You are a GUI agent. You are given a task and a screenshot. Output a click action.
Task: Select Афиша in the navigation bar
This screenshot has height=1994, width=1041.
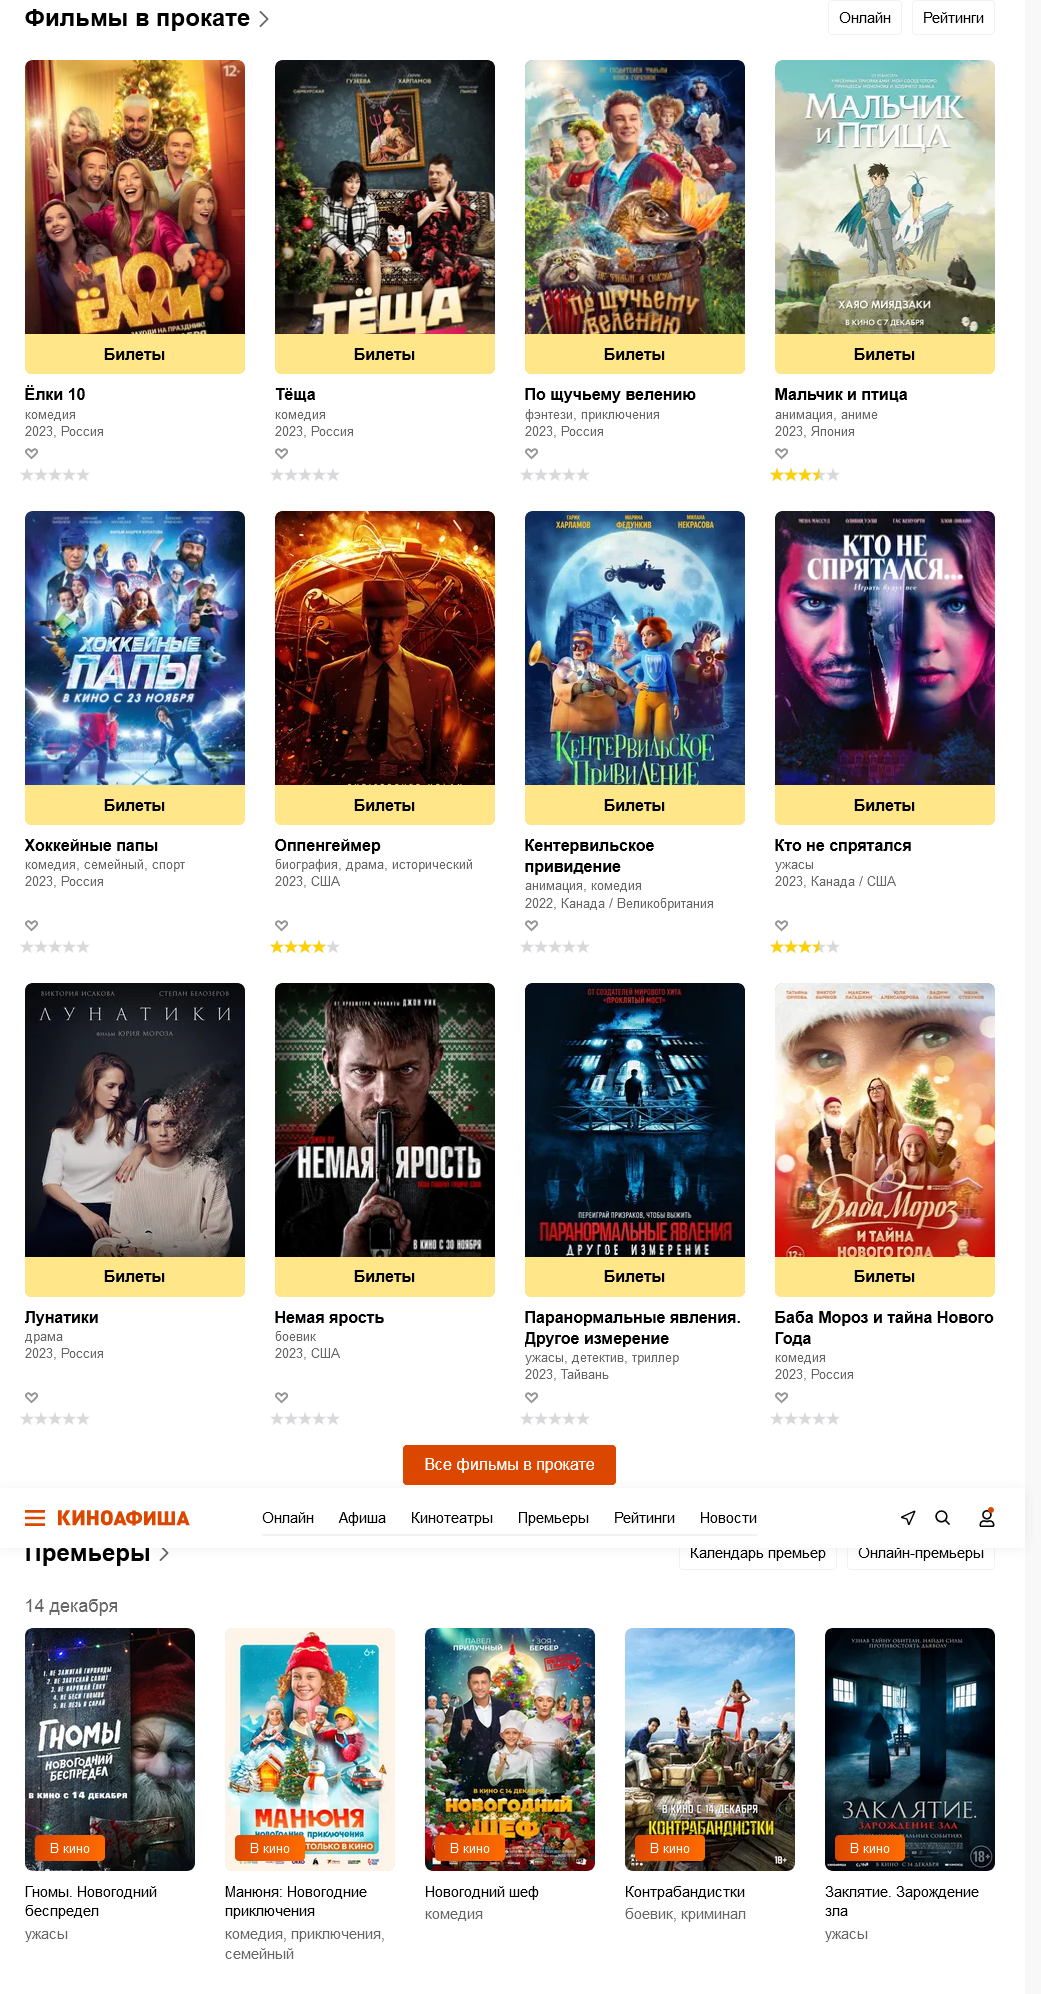pyautogui.click(x=362, y=1518)
